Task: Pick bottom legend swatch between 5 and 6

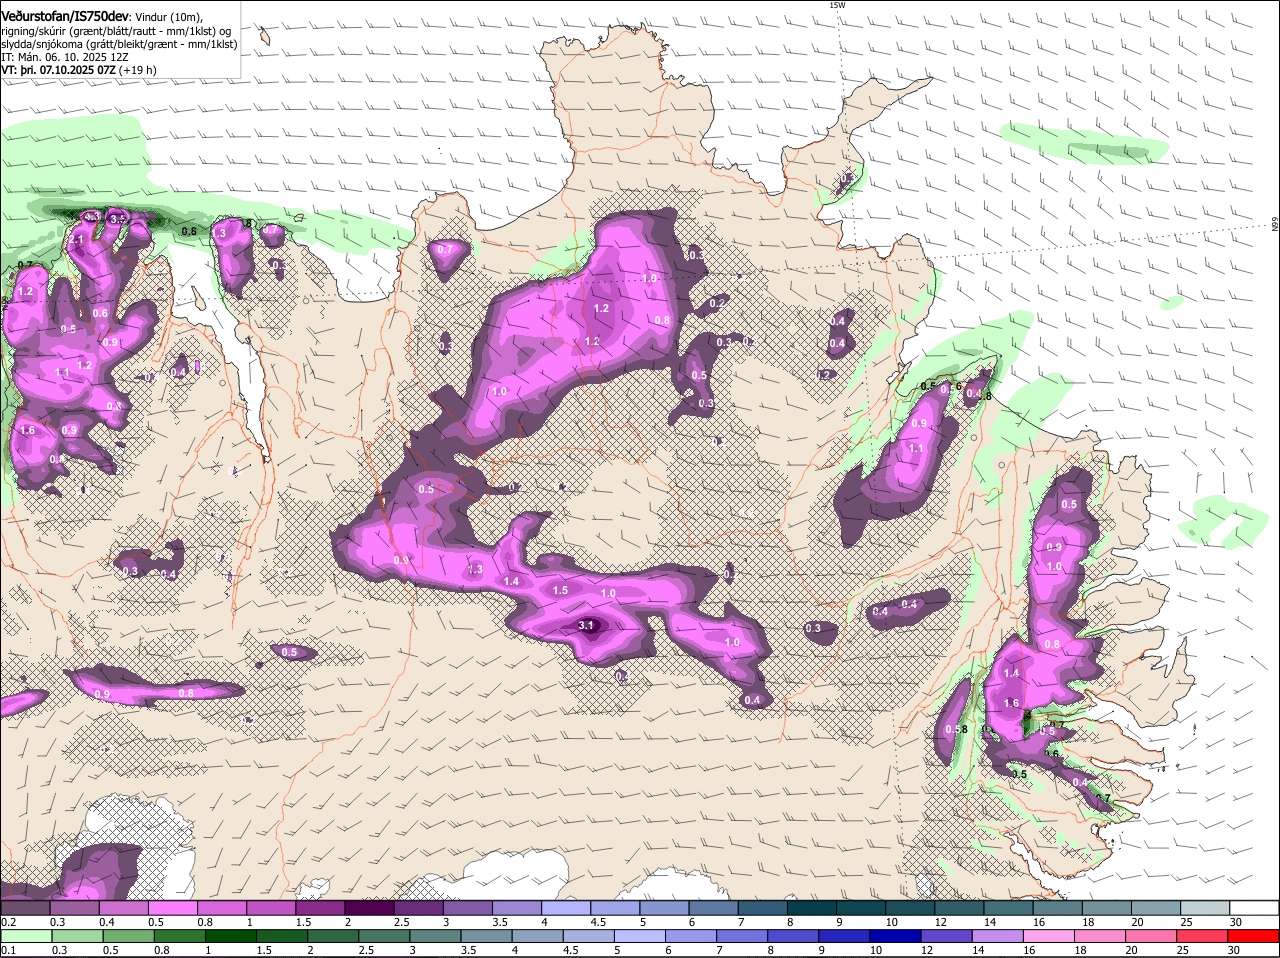Action: pos(641,936)
